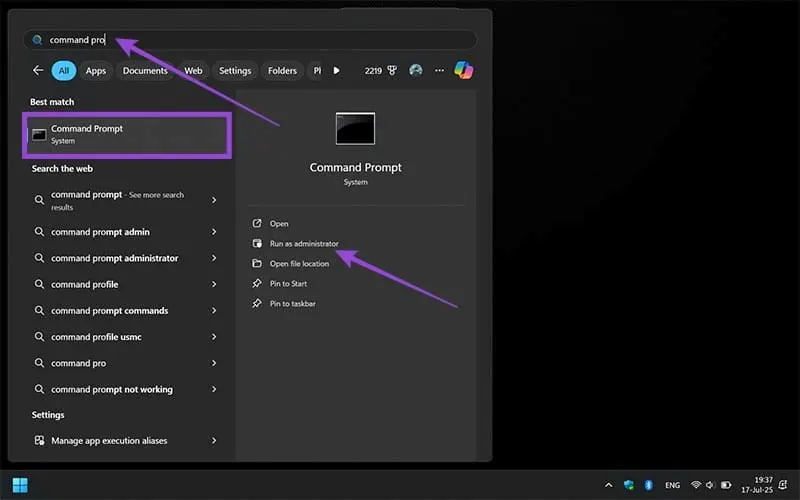The image size is (800, 500).
Task: Click search icon beside 'command profile usmc'
Action: (x=39, y=337)
